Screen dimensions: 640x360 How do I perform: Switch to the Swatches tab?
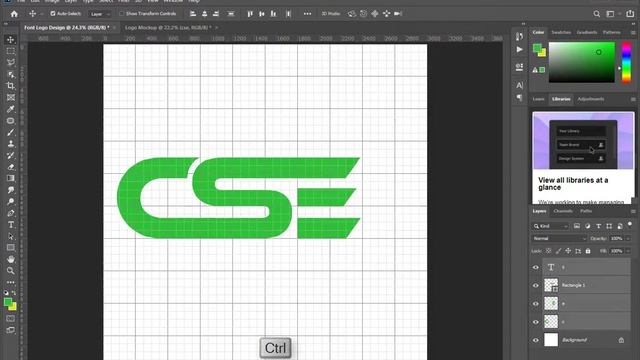pyautogui.click(x=561, y=32)
